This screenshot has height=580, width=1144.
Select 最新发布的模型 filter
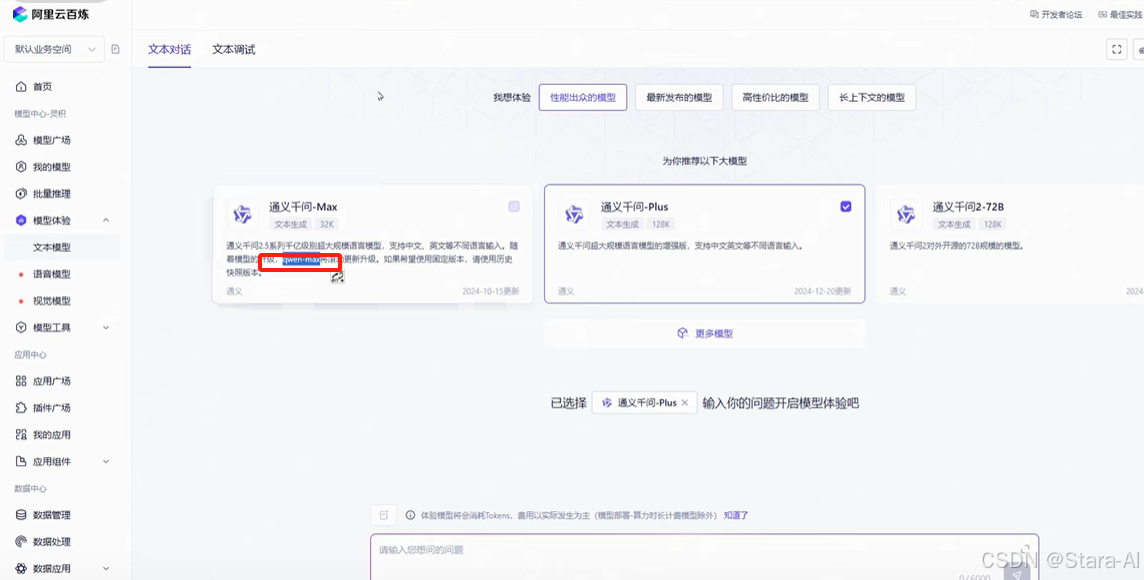pos(679,98)
